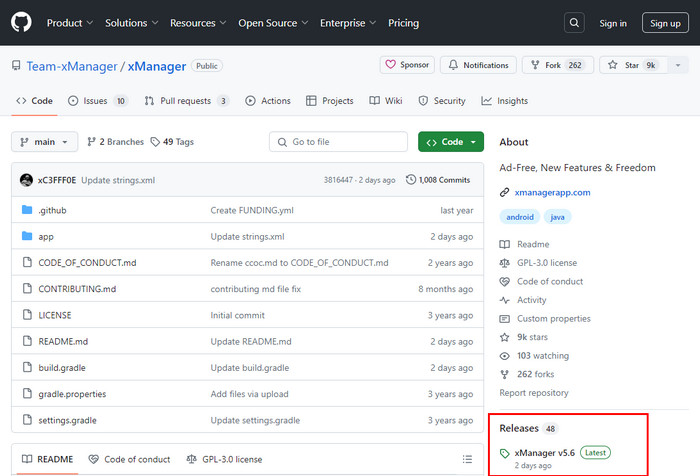Open the app folder
The width and height of the screenshot is (700, 476).
tap(46, 237)
